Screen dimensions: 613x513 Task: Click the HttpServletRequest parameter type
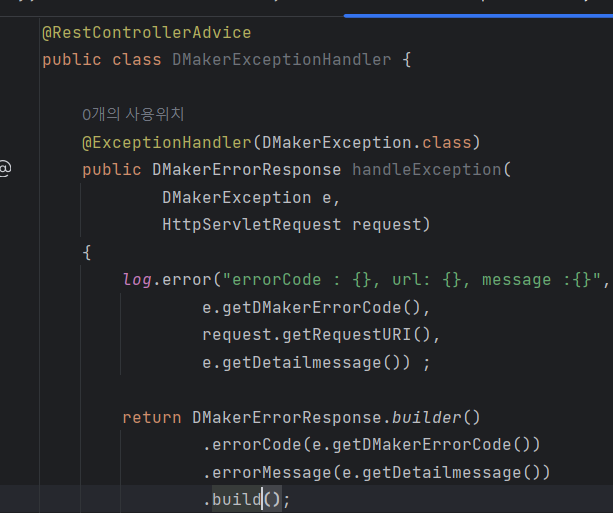point(252,225)
